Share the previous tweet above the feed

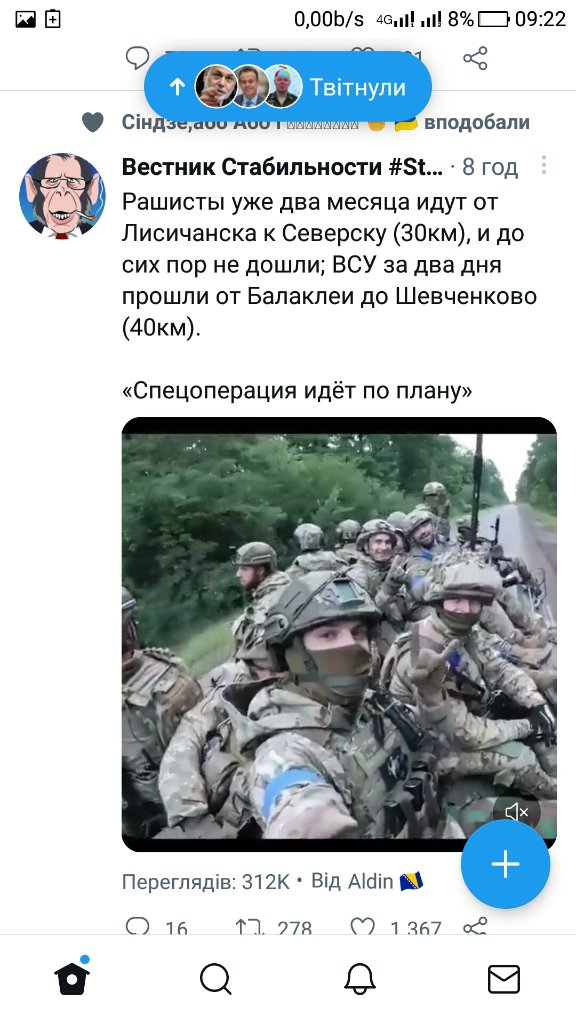(x=475, y=58)
